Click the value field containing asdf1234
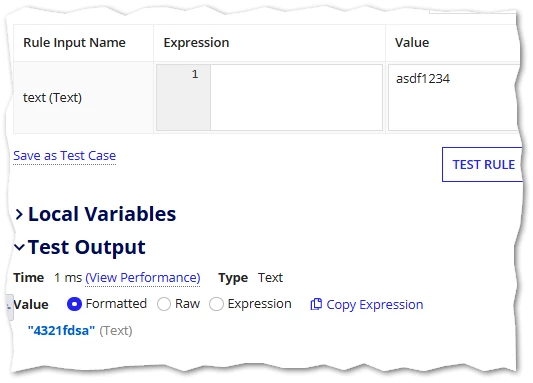The image size is (533, 383). click(x=454, y=98)
